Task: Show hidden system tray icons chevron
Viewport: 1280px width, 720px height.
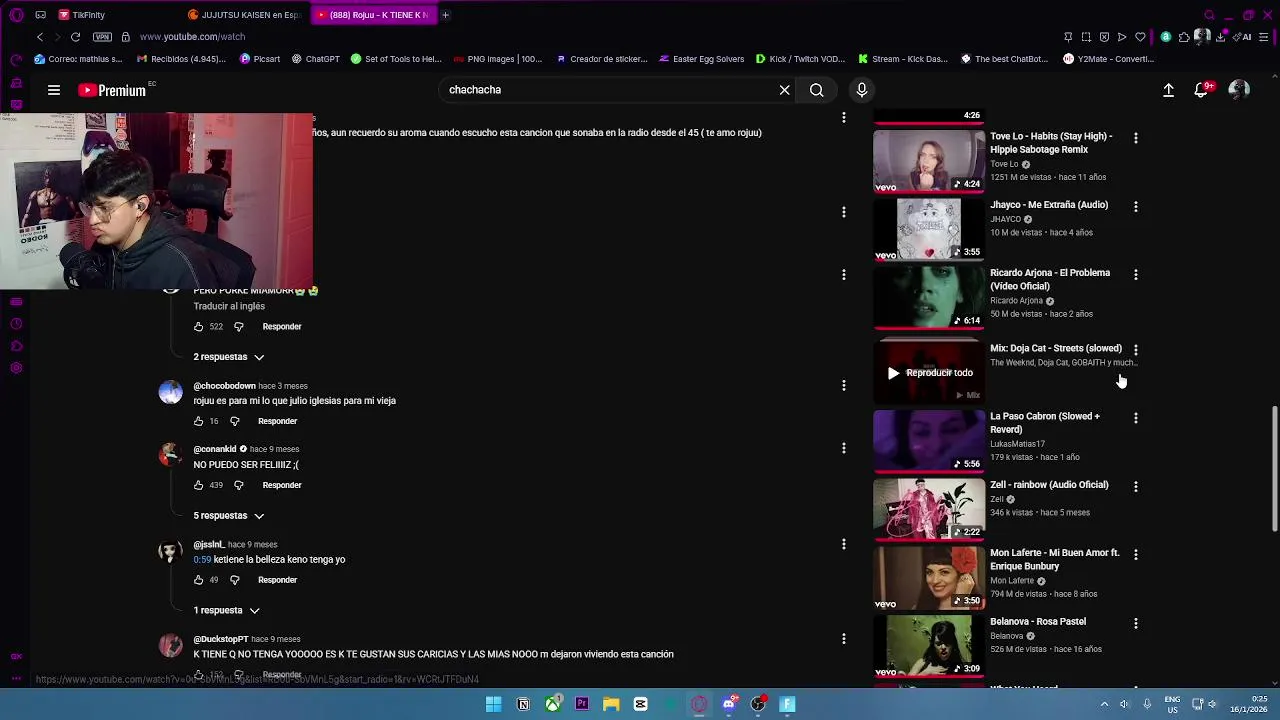Action: click(x=1104, y=704)
